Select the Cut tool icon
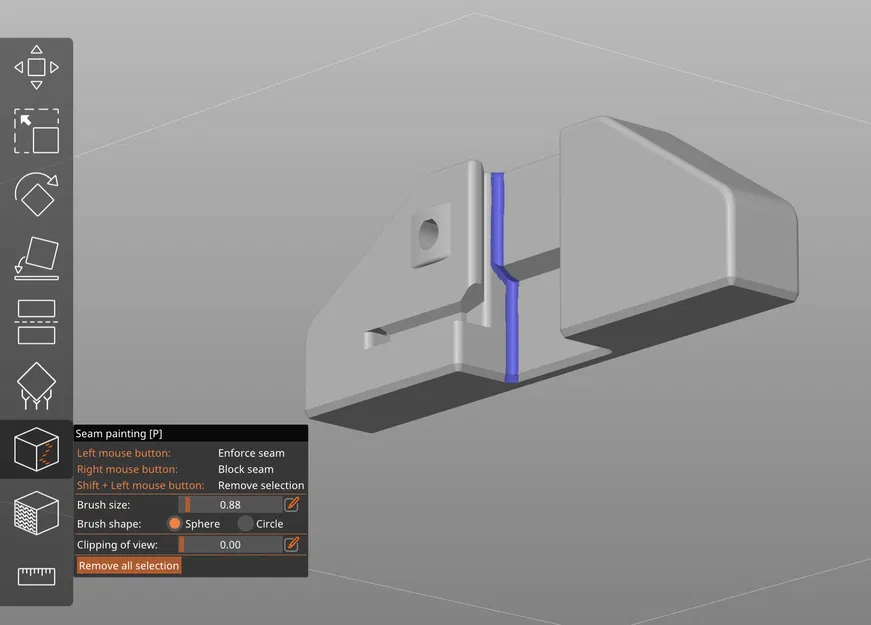 point(36,322)
